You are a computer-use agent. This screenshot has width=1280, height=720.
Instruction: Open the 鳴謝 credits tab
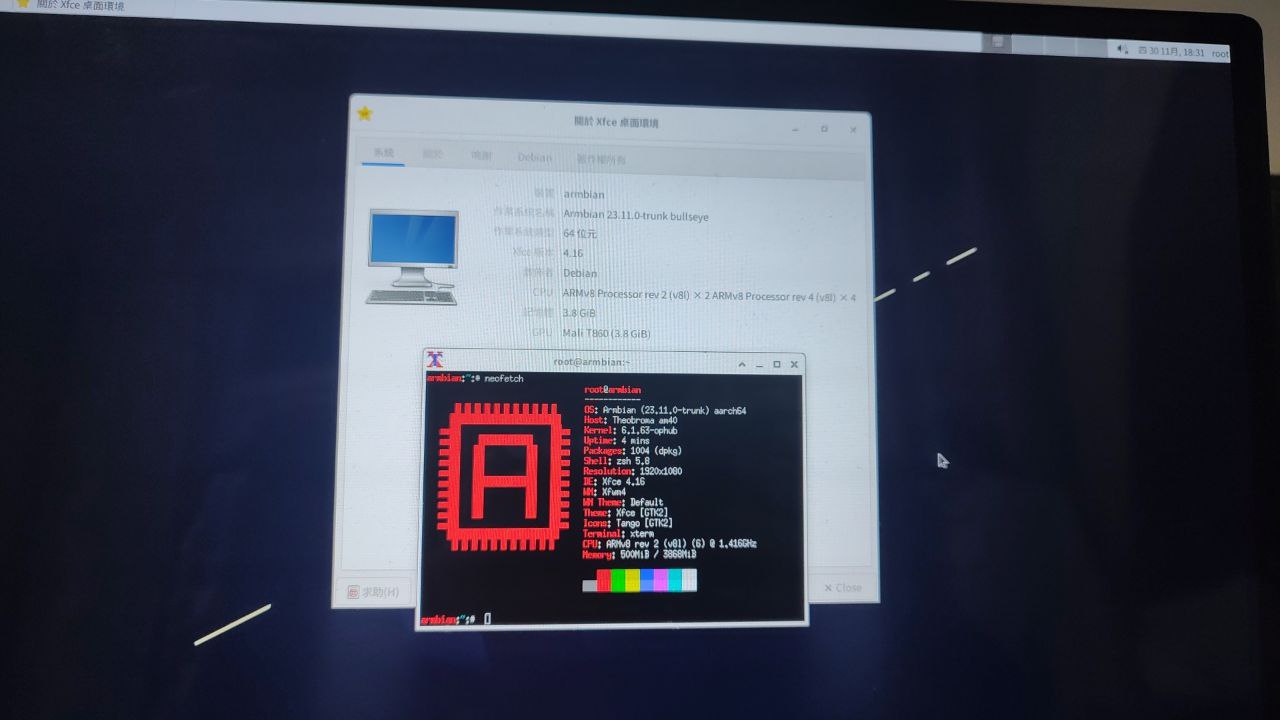(482, 156)
